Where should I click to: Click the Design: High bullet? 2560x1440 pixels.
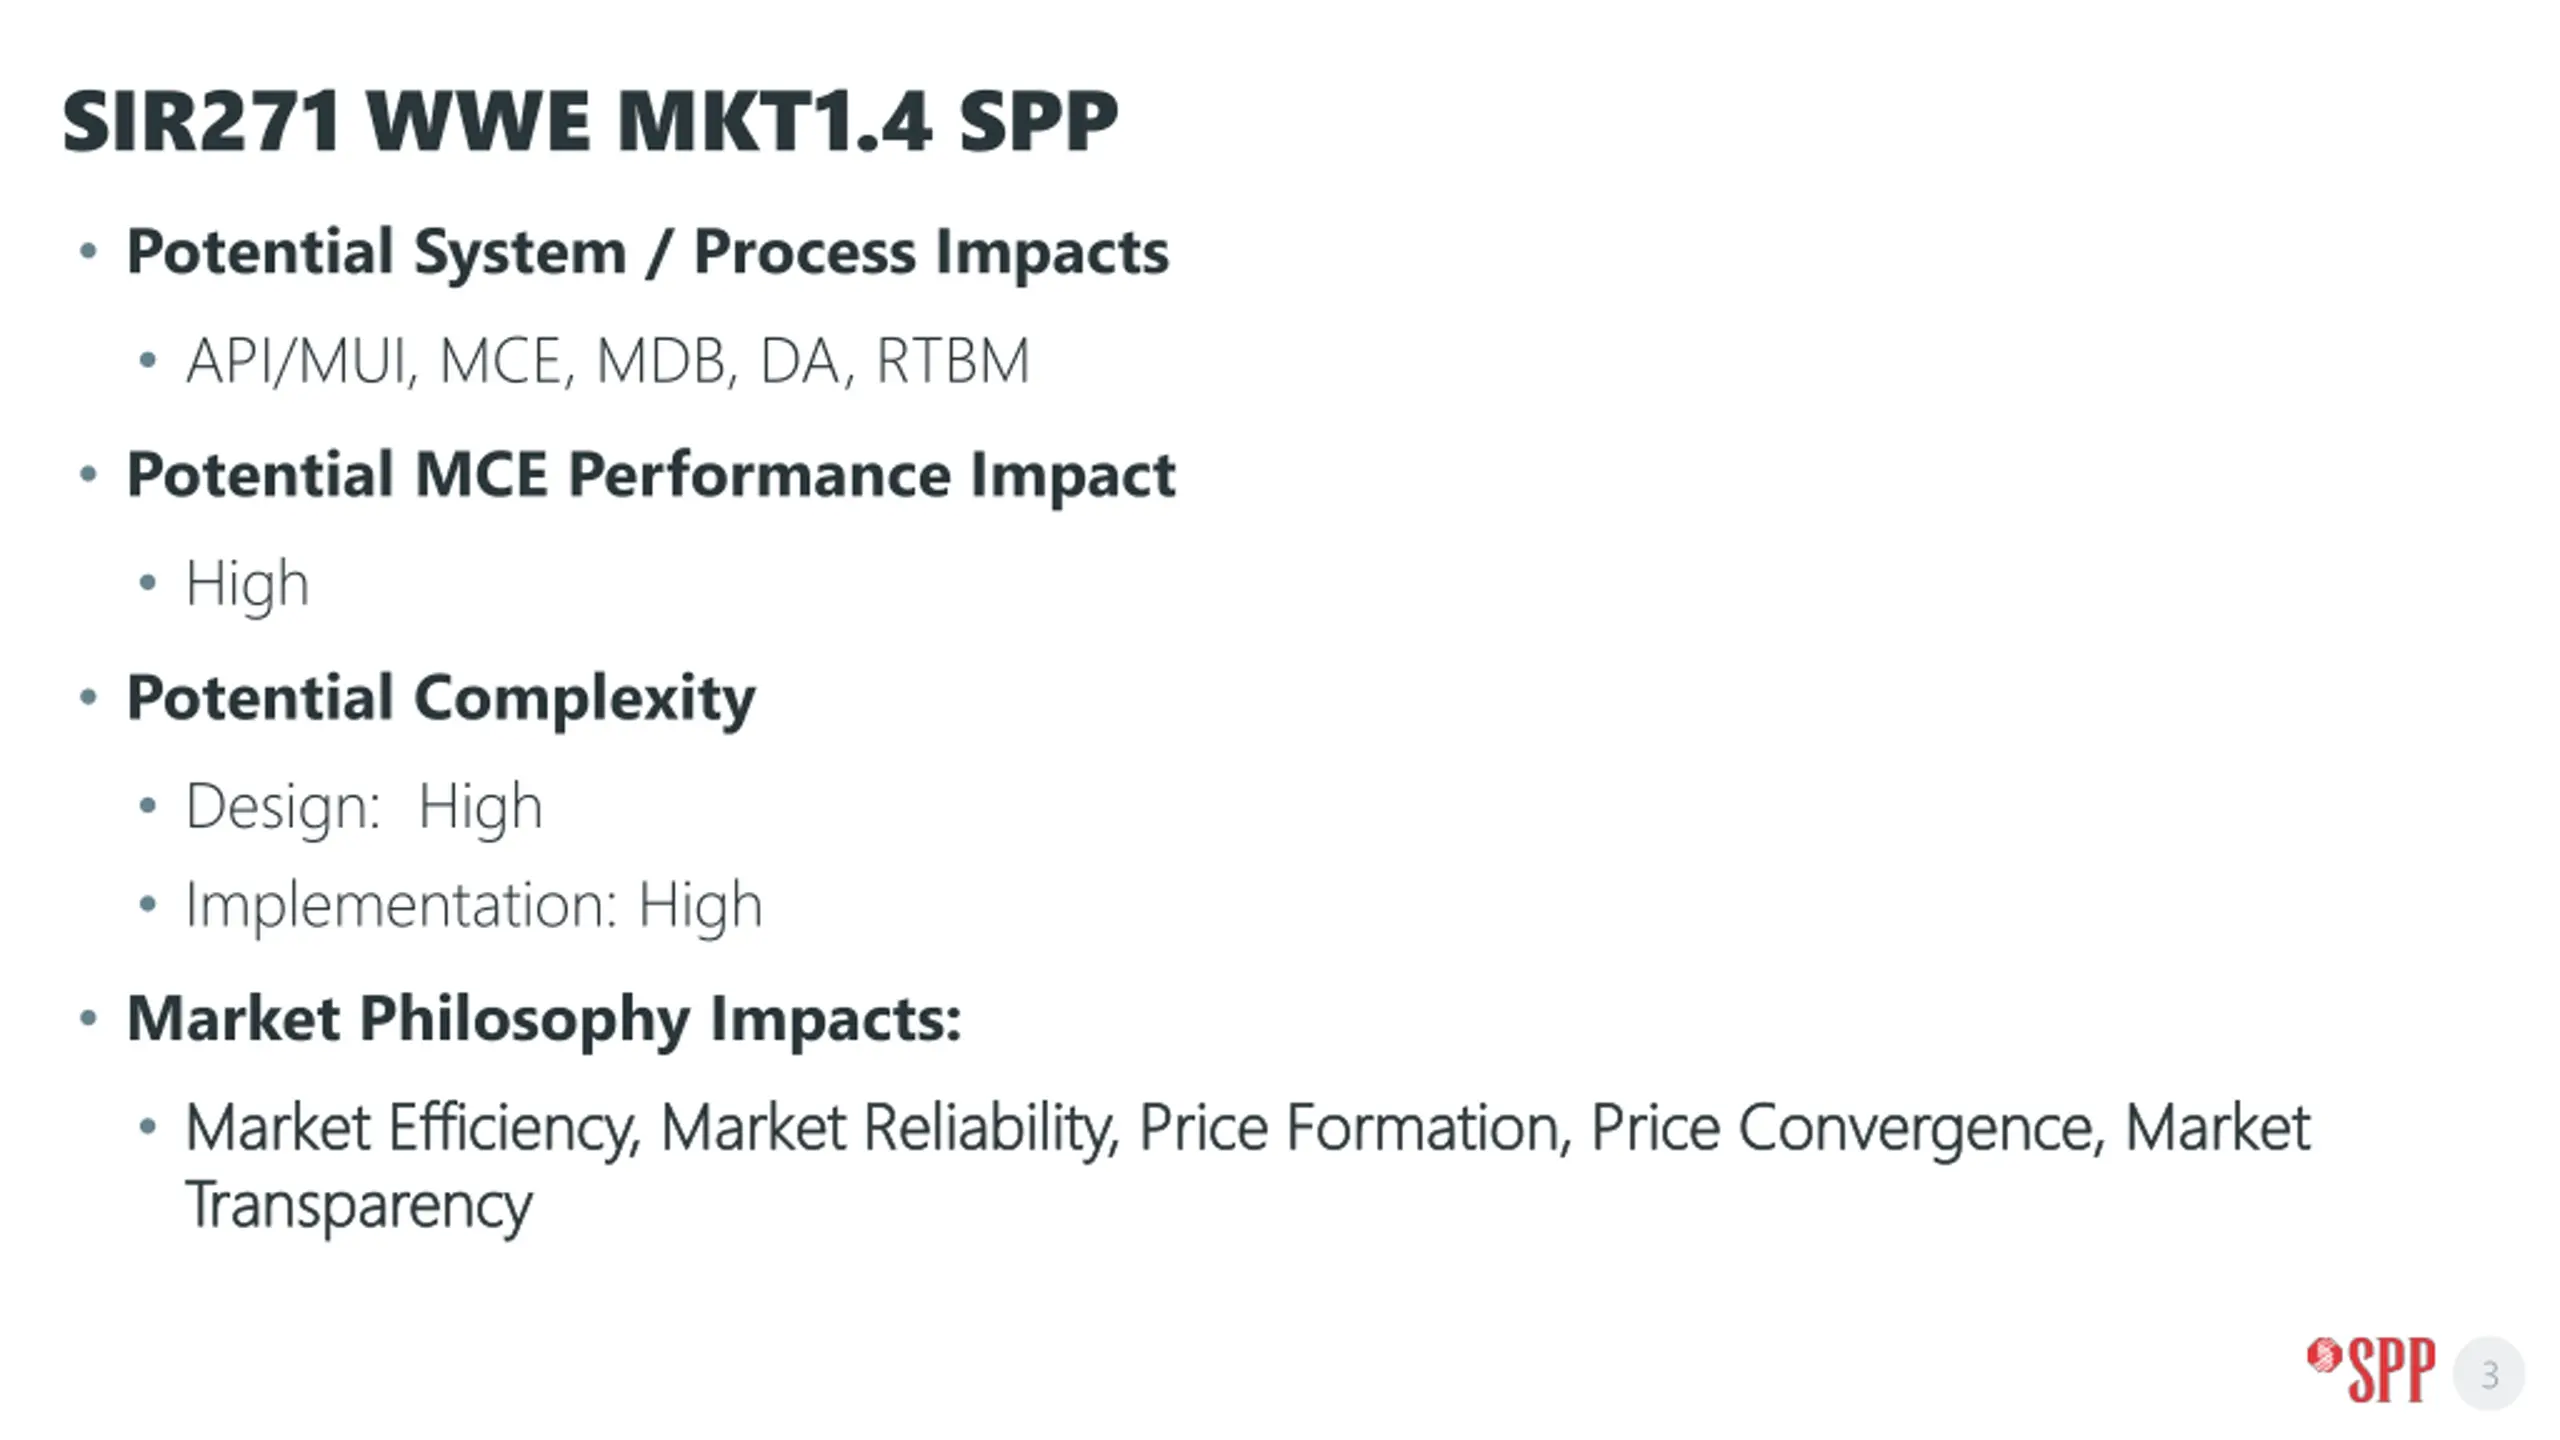(364, 806)
